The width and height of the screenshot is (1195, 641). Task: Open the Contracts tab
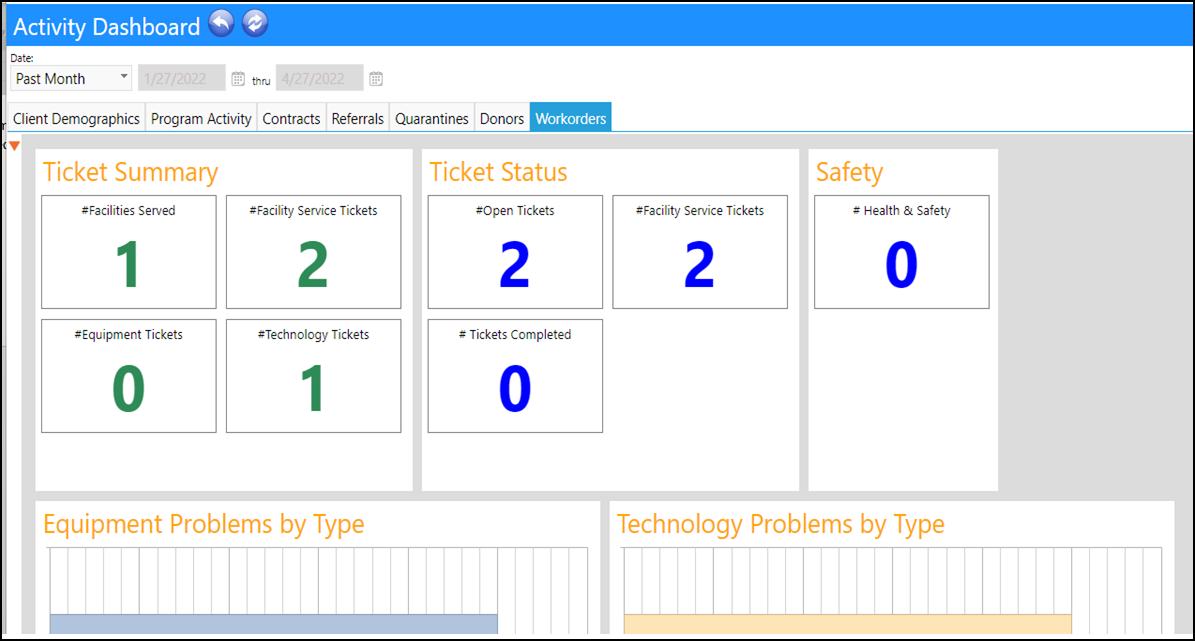291,118
